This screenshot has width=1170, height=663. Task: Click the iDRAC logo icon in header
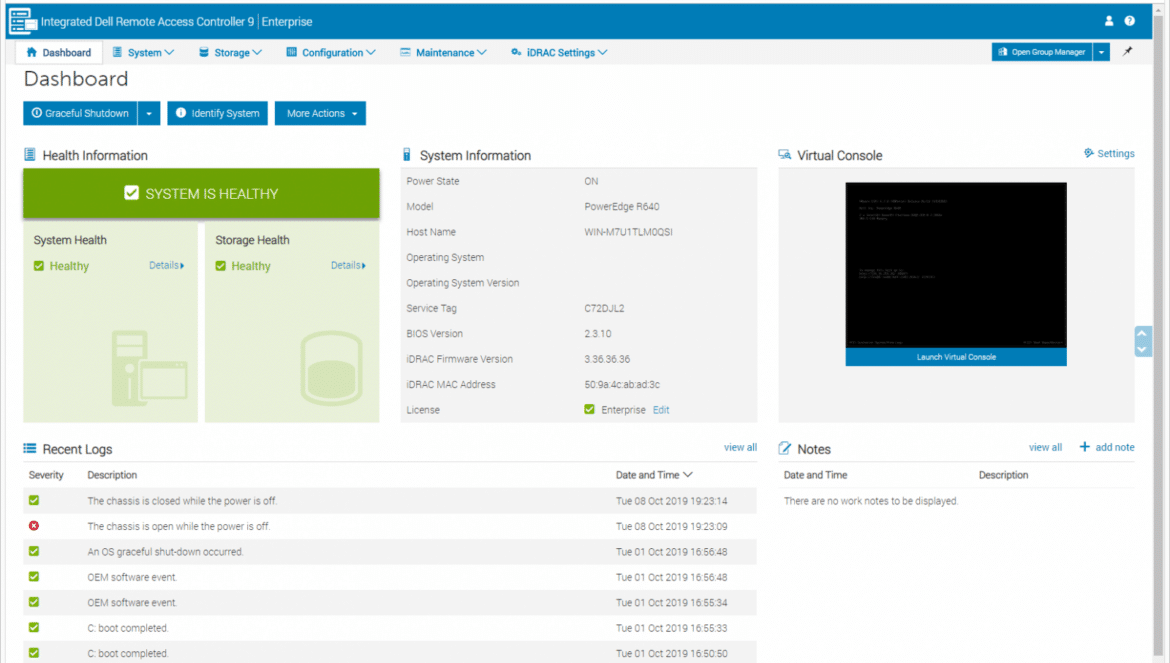[22, 21]
